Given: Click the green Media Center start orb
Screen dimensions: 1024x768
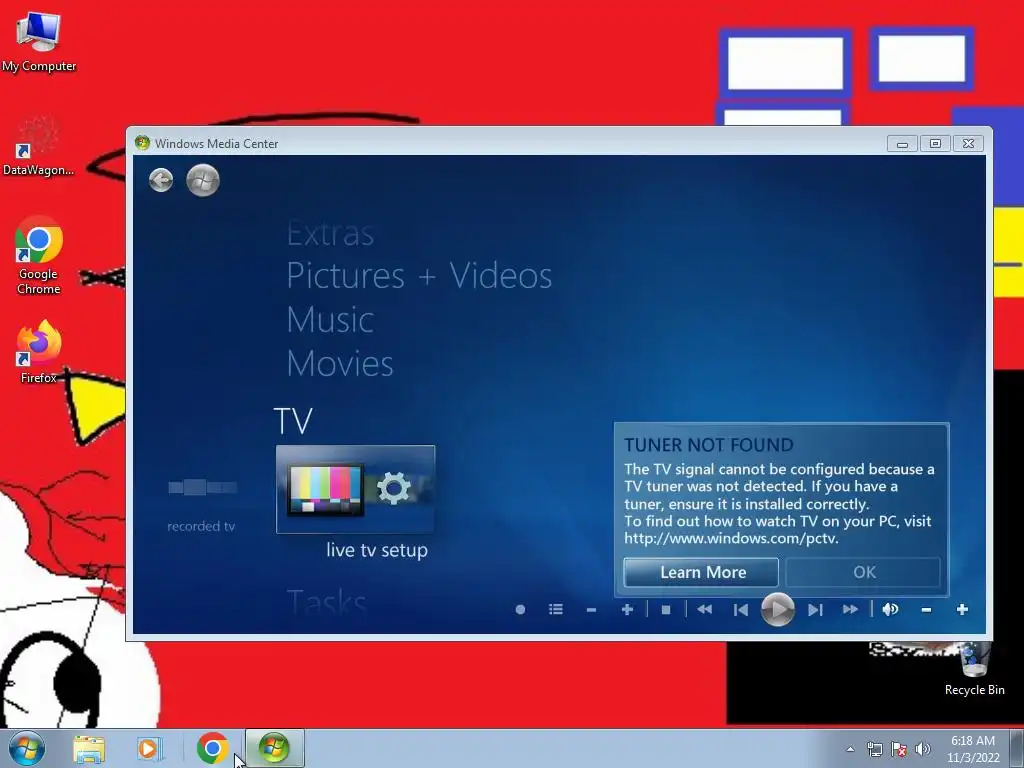Looking at the screenshot, I should tap(203, 180).
